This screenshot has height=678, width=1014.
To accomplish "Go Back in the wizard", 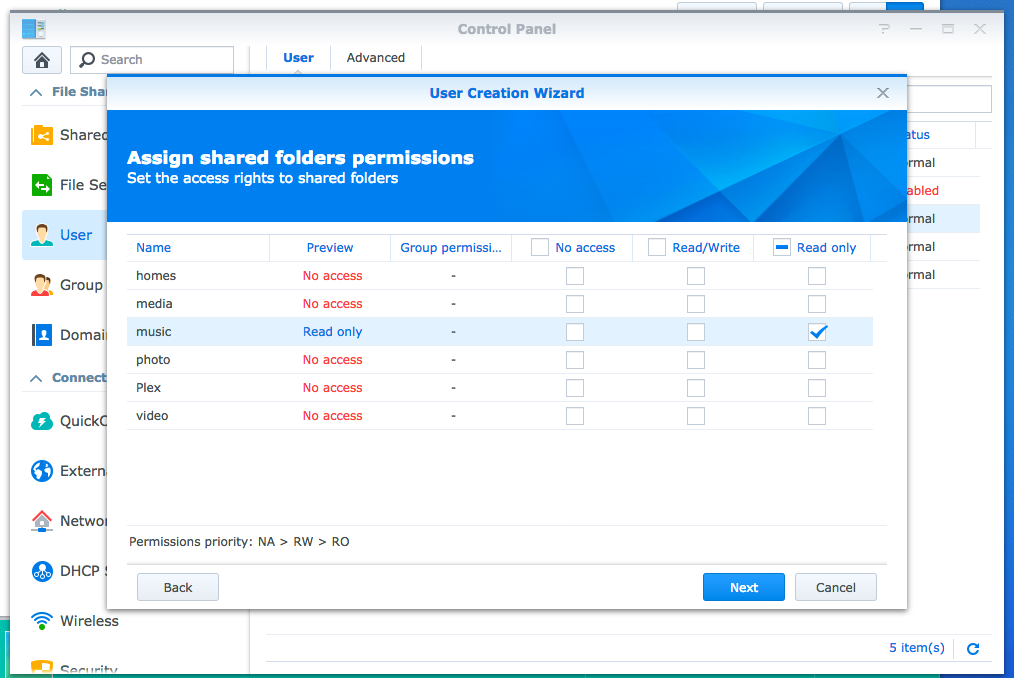I will [x=178, y=587].
